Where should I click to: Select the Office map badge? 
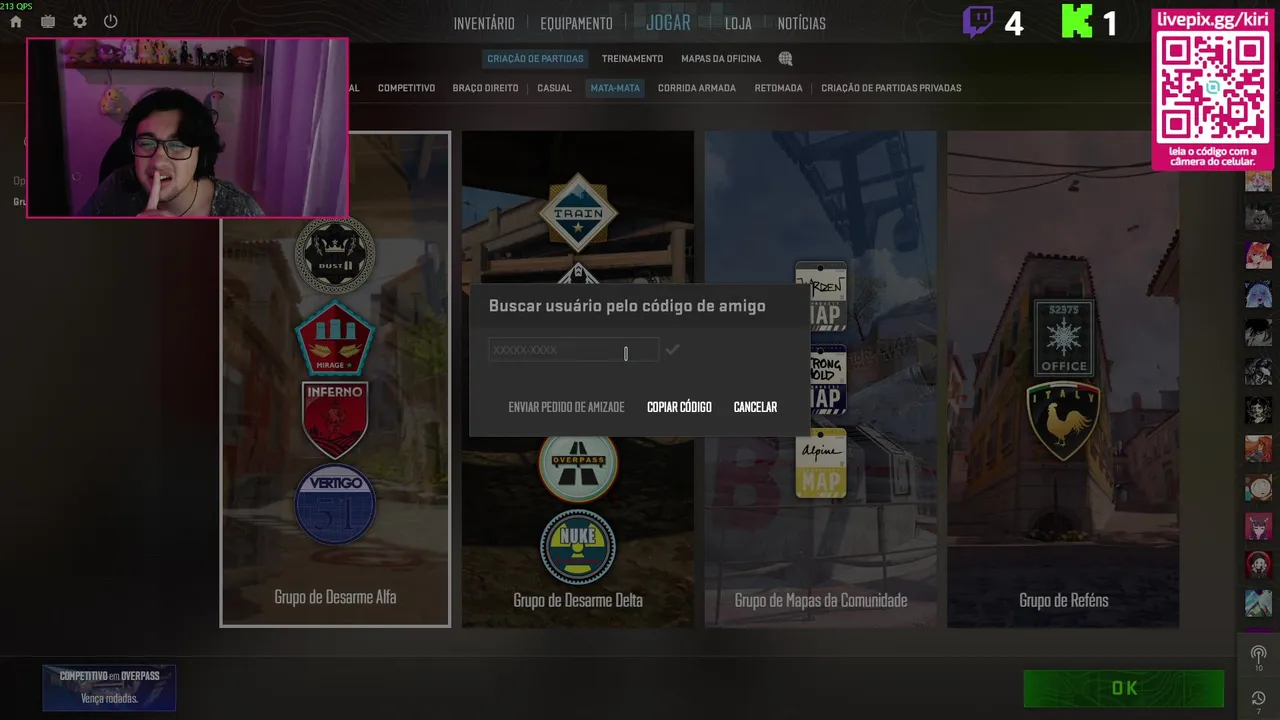pyautogui.click(x=1063, y=338)
